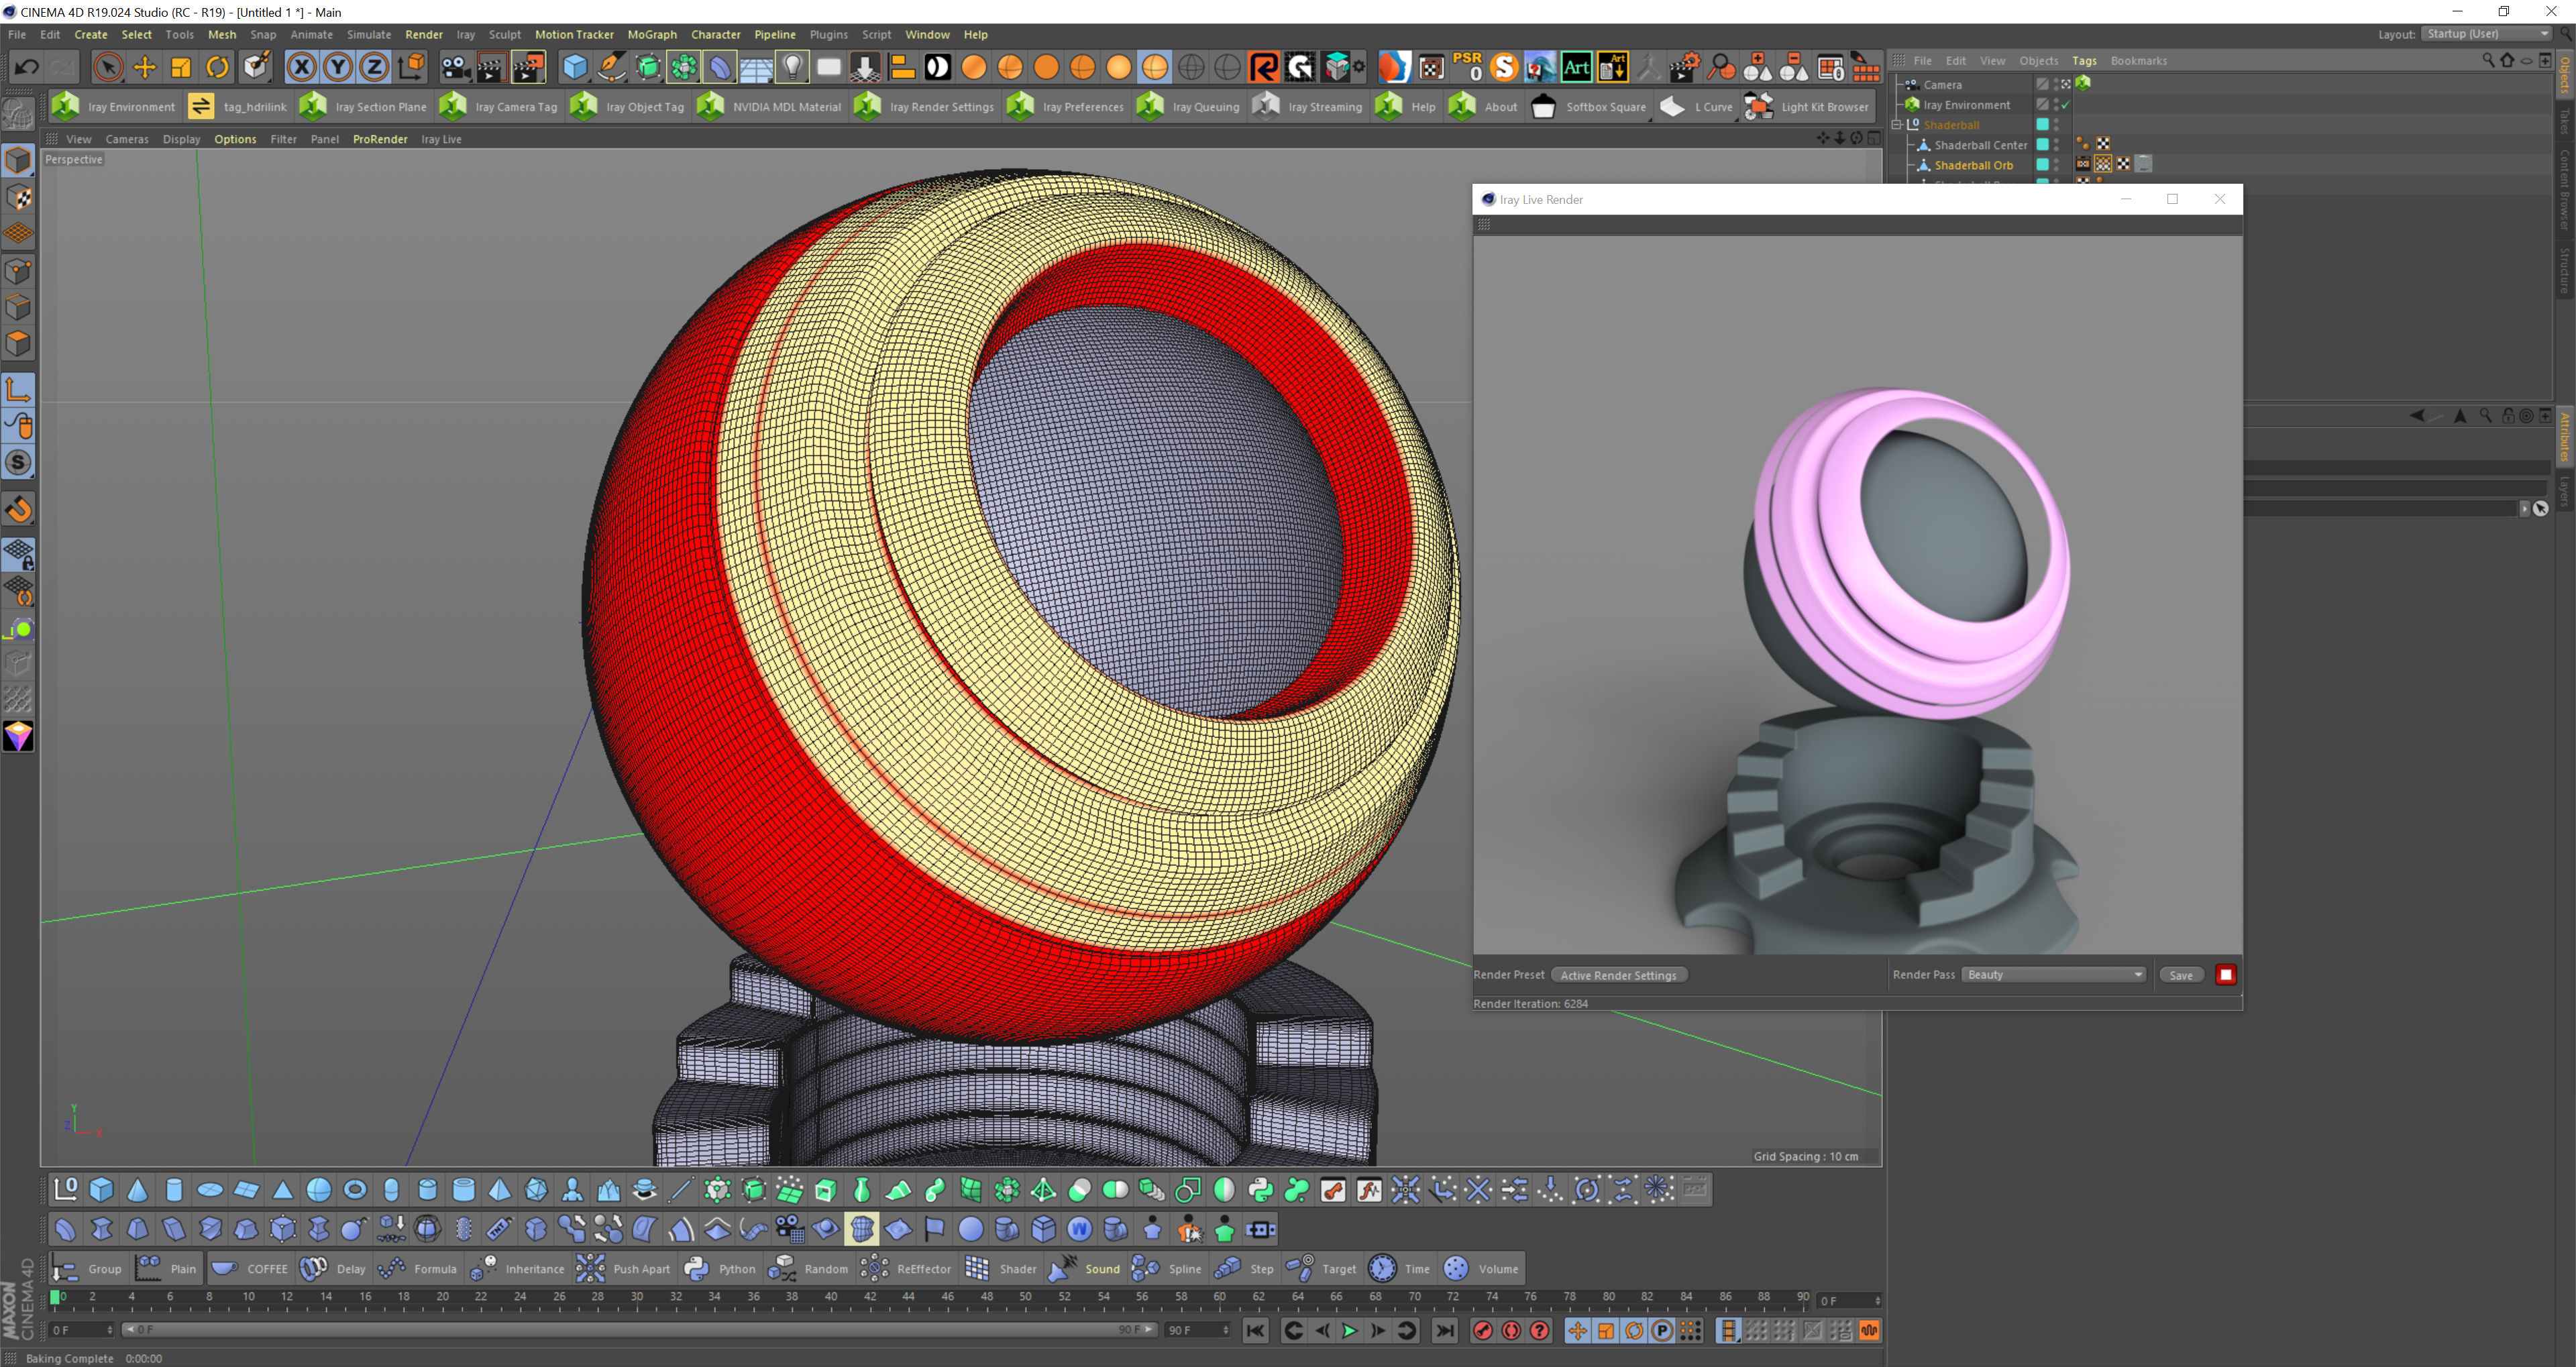Click the end frame 90 F field
2576x1367 pixels.
pyautogui.click(x=1198, y=1330)
